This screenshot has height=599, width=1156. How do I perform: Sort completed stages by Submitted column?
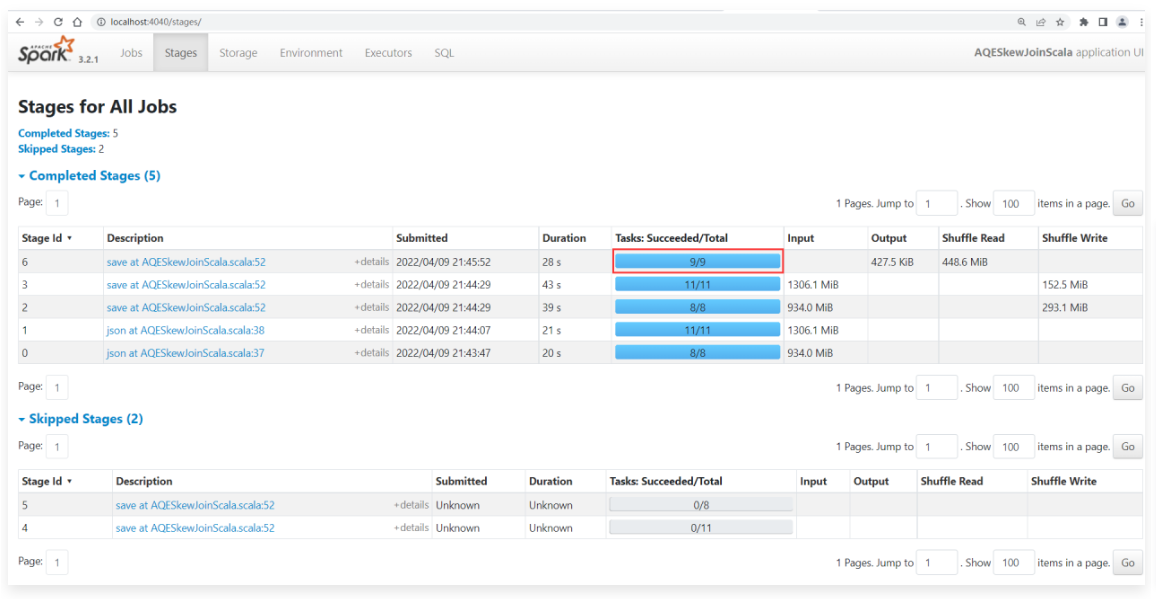[422, 238]
